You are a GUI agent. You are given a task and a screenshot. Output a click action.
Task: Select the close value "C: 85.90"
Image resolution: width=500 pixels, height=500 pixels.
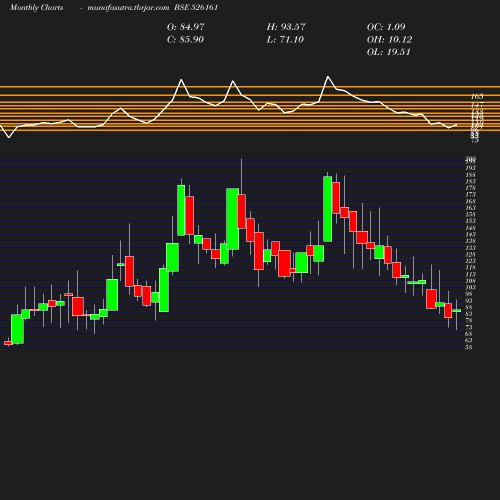pyautogui.click(x=185, y=40)
